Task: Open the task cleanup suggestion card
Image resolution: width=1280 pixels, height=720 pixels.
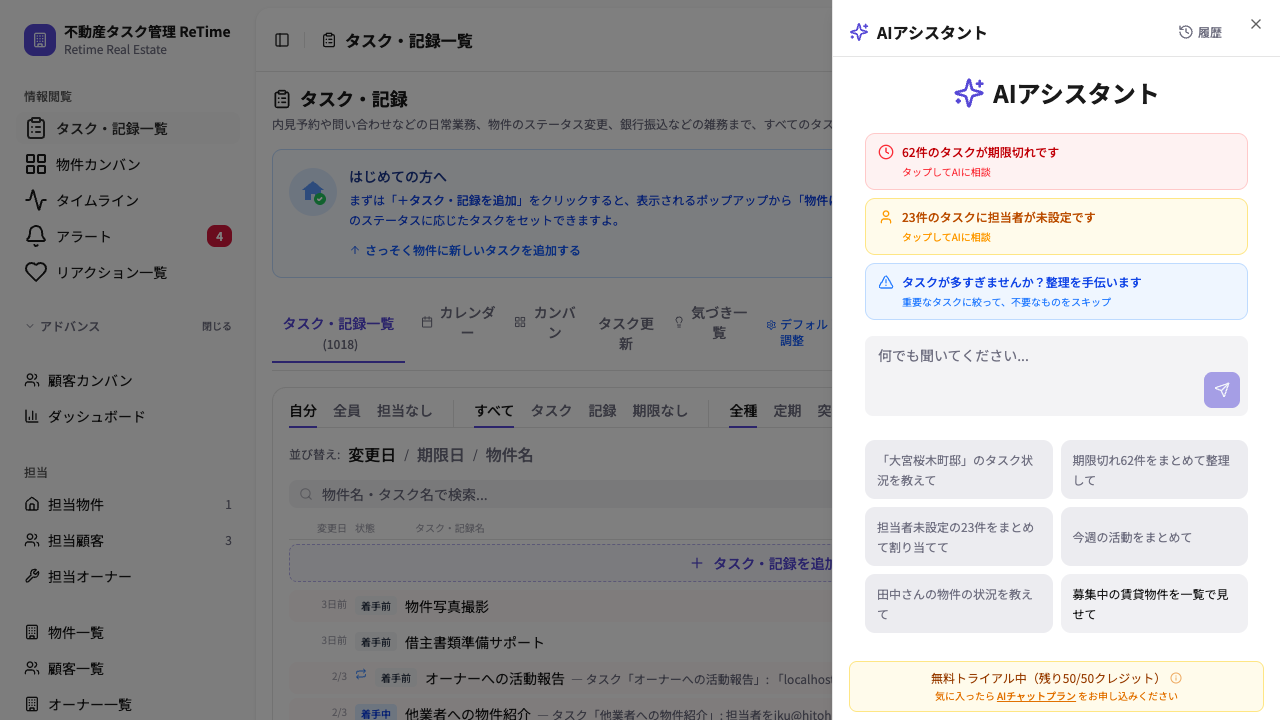Action: 1056,291
